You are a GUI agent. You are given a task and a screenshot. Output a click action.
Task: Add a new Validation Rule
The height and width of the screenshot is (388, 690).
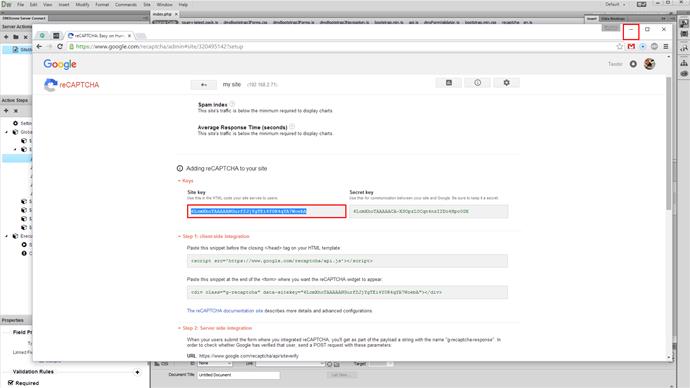point(137,372)
